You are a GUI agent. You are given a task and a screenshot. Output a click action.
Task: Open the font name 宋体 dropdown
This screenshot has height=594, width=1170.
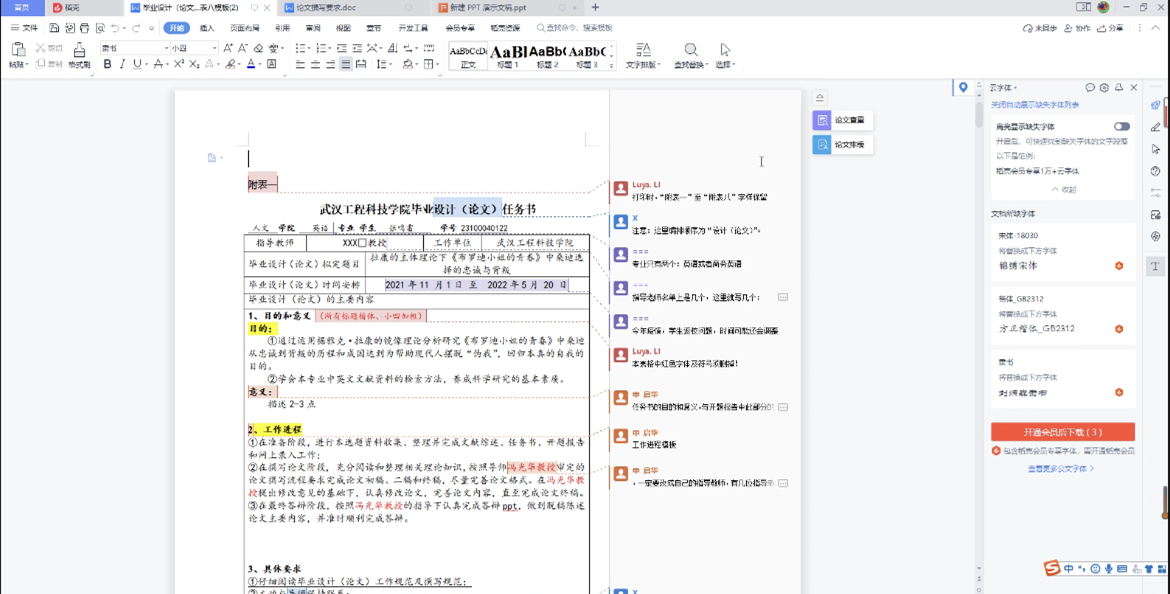(x=165, y=47)
